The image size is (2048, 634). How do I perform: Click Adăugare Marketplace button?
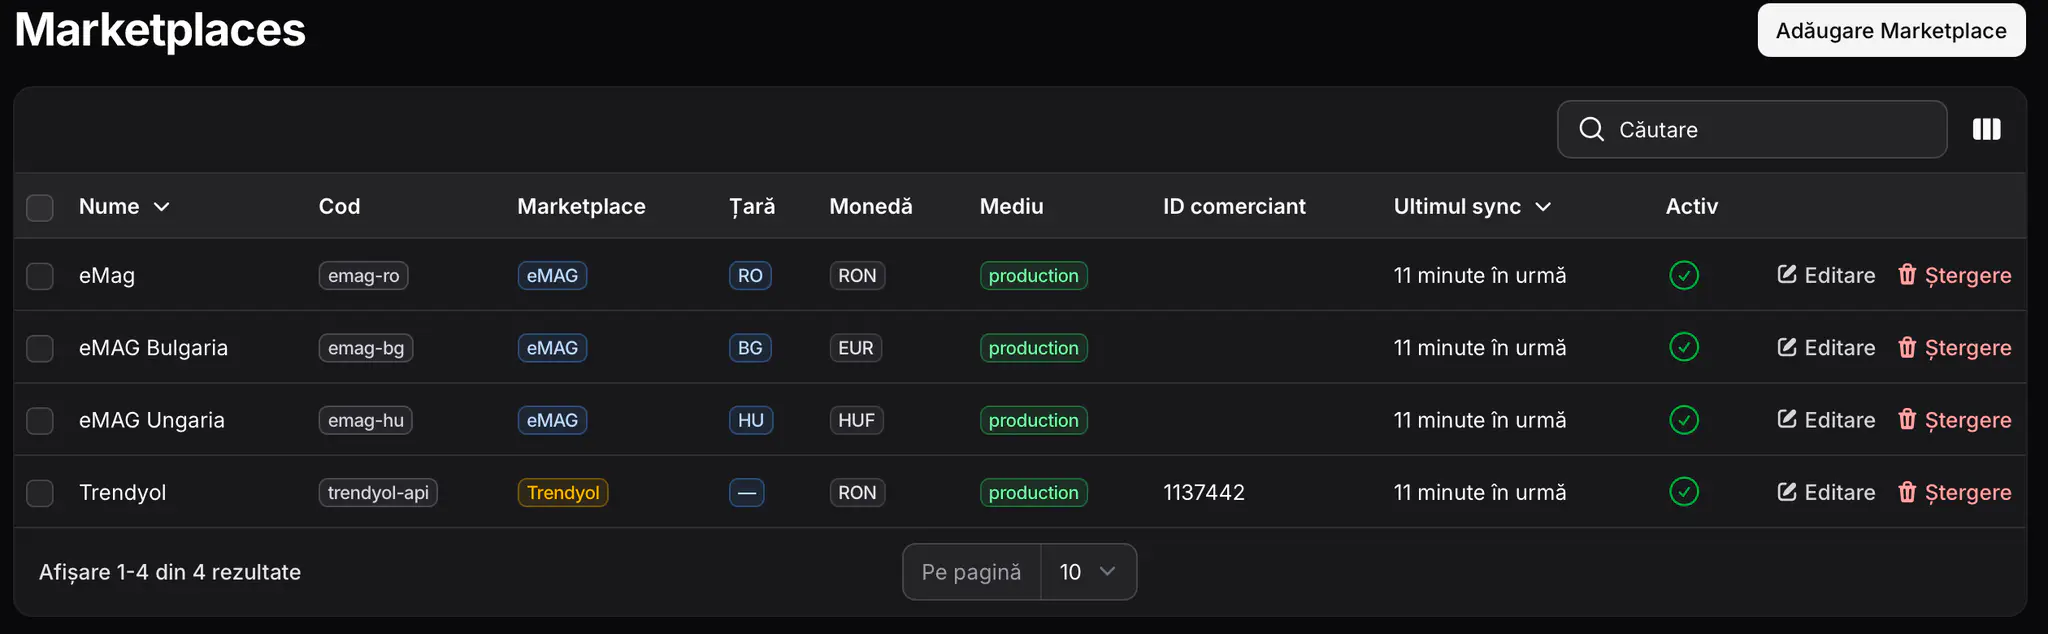point(1891,30)
